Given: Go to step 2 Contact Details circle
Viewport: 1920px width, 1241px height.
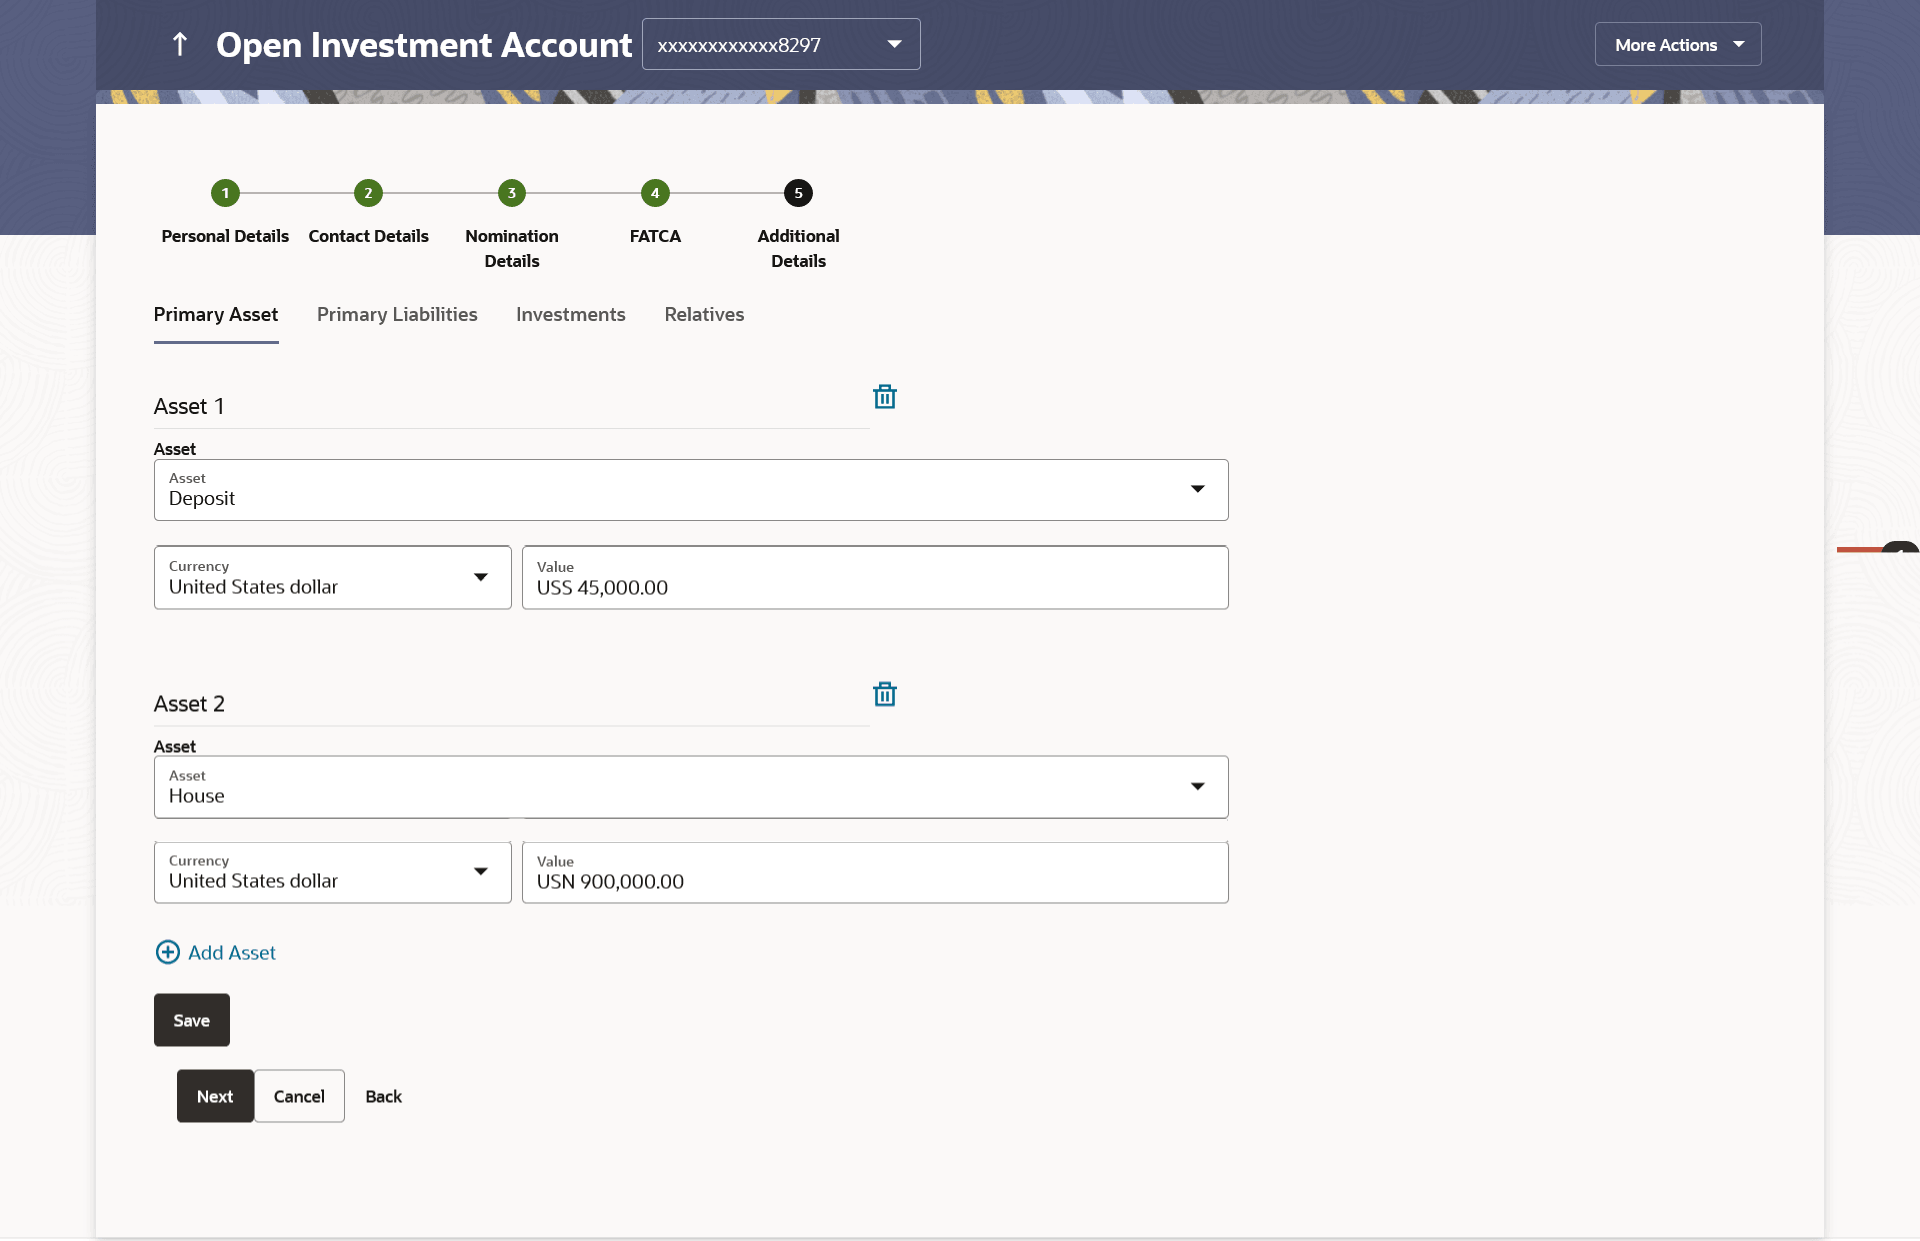Looking at the screenshot, I should (368, 193).
